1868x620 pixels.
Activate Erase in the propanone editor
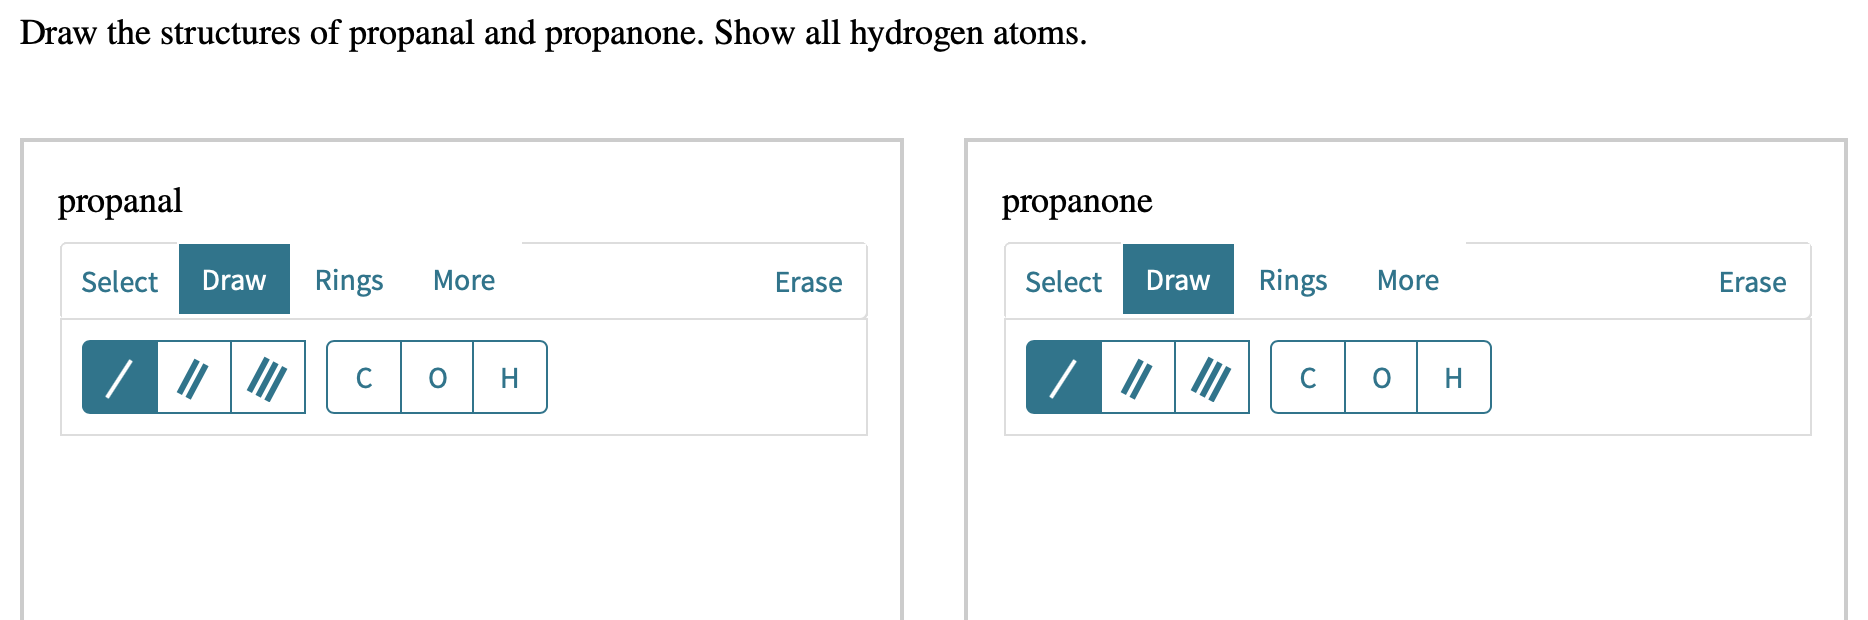tap(1752, 283)
